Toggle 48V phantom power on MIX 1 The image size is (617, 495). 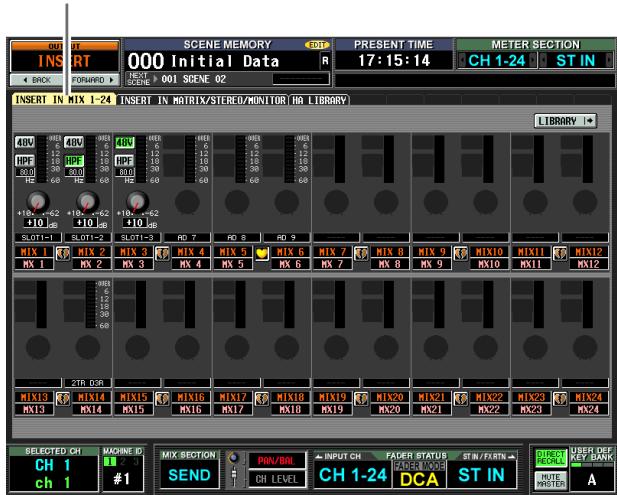25,142
